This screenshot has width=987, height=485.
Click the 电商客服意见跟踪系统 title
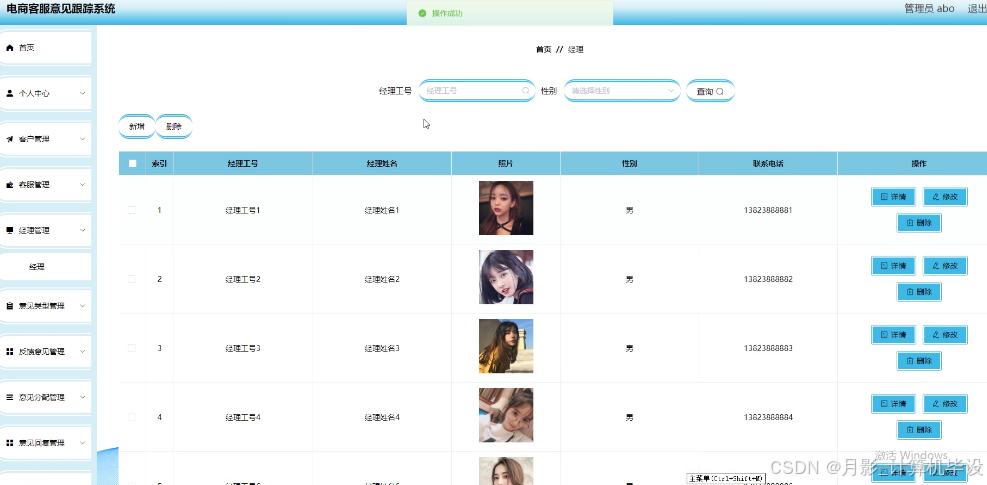tap(61, 9)
